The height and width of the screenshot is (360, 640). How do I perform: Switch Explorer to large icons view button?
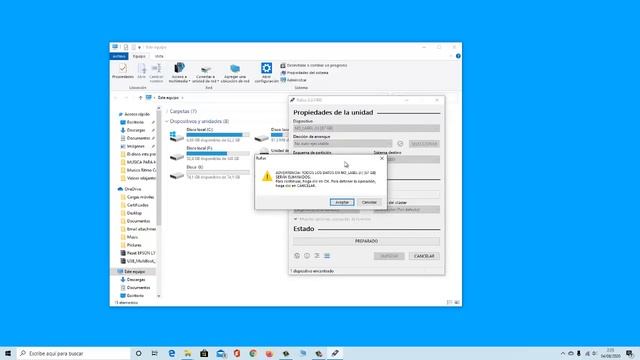coord(457,302)
